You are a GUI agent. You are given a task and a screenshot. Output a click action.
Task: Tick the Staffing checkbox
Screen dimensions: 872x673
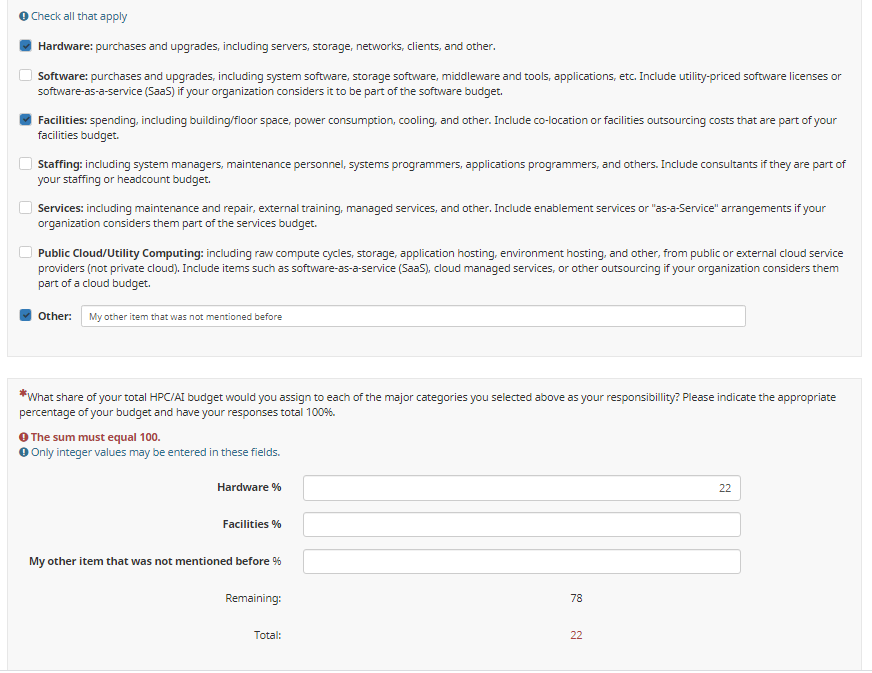click(x=26, y=164)
